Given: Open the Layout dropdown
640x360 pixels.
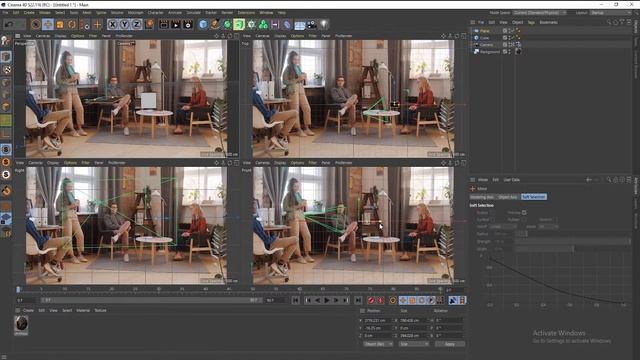Looking at the screenshot, I should coord(611,13).
